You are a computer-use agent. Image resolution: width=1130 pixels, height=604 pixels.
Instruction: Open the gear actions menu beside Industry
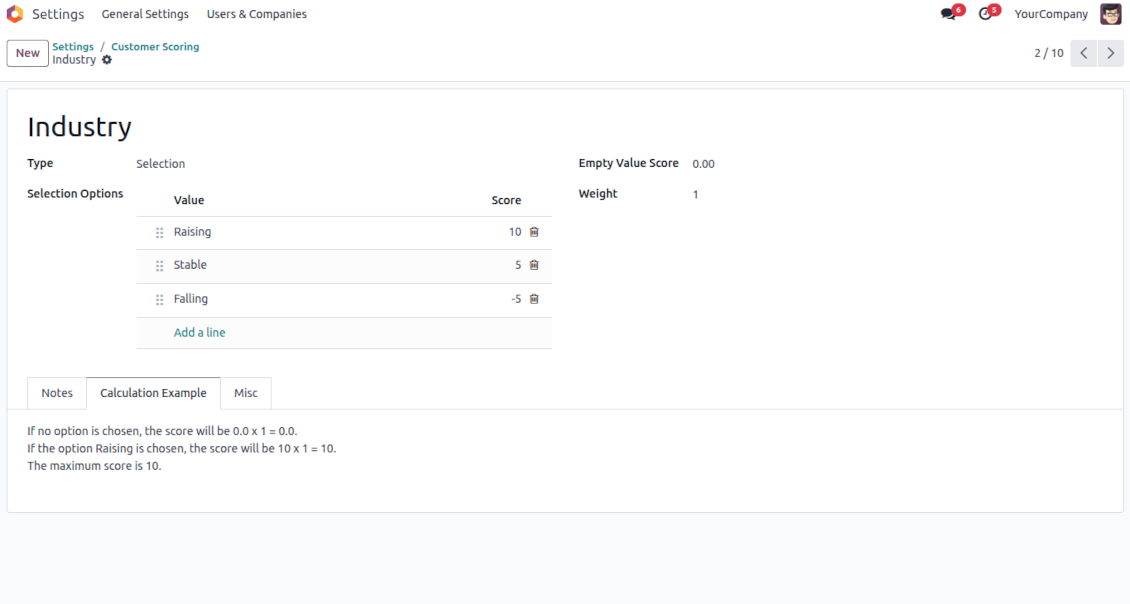click(x=107, y=60)
